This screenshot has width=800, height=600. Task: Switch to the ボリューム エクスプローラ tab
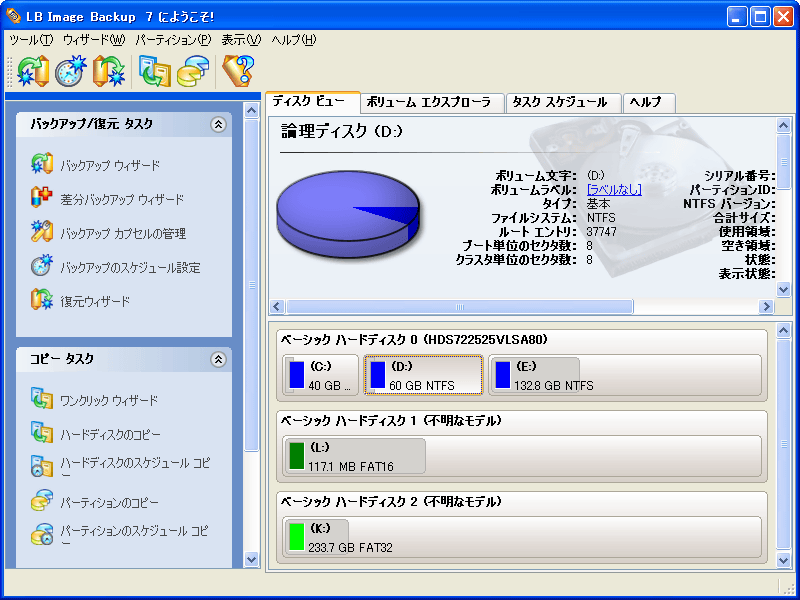pyautogui.click(x=433, y=103)
